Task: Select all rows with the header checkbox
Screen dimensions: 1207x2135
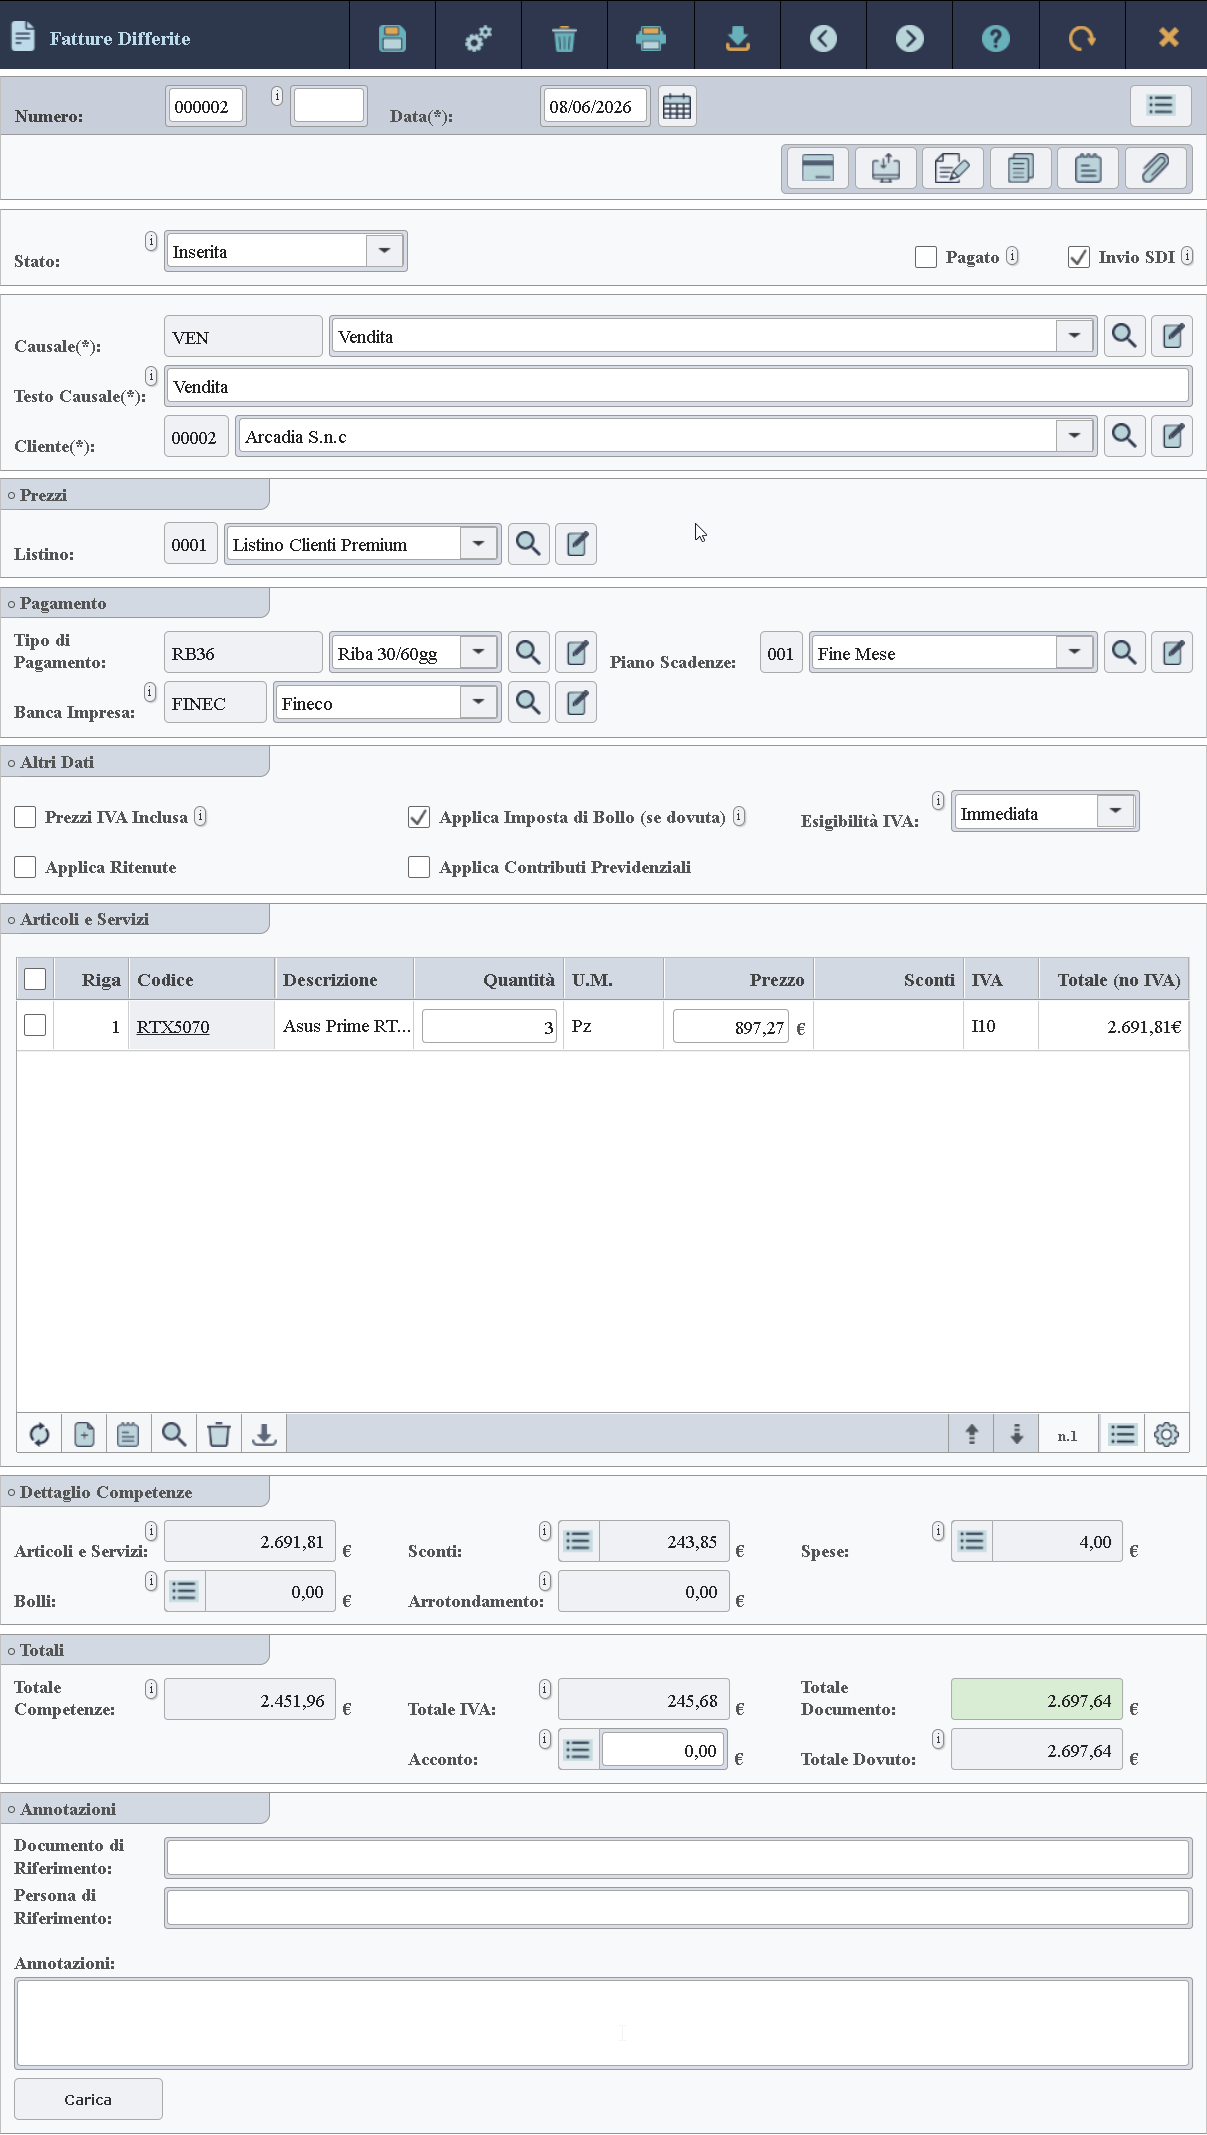Action: pos(35,979)
